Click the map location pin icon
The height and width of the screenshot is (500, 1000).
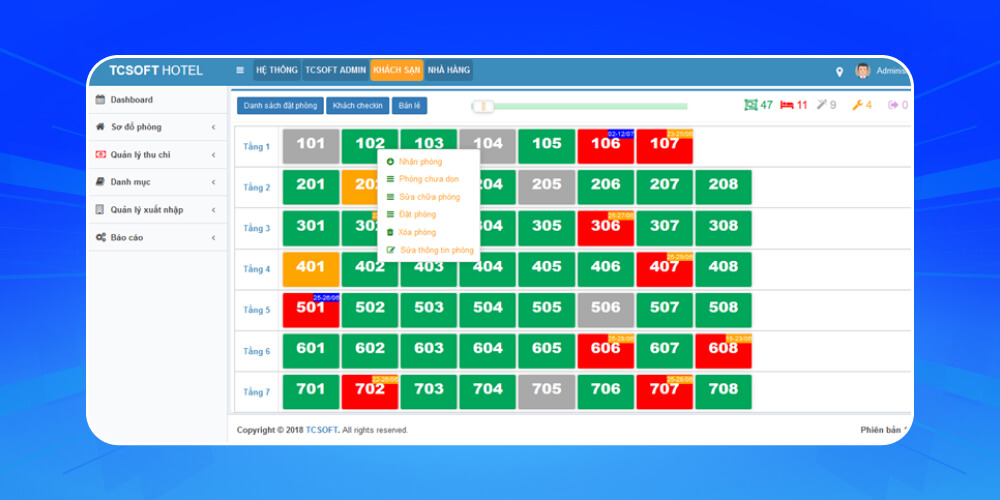839,71
